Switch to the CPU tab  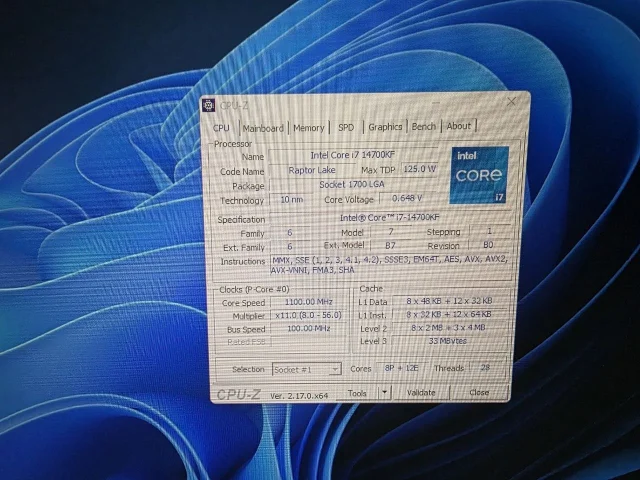(x=221, y=128)
